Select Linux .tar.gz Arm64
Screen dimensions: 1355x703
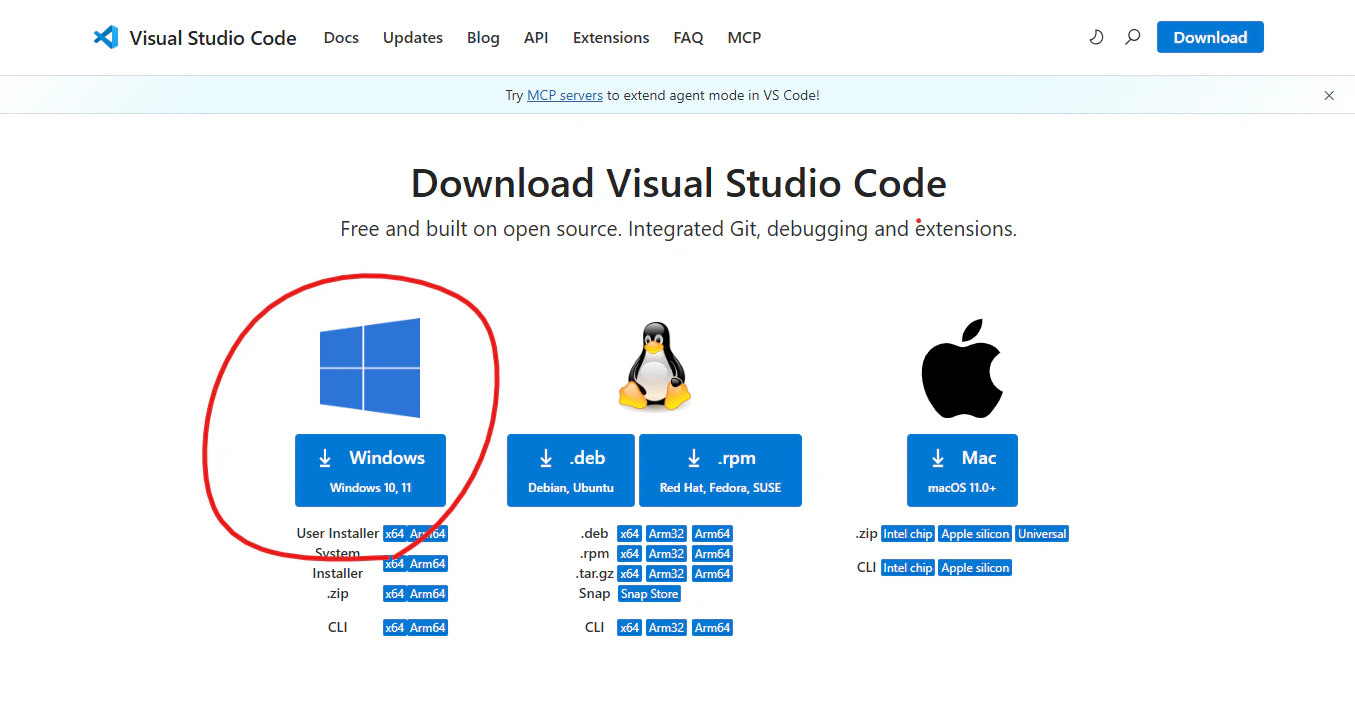[712, 574]
